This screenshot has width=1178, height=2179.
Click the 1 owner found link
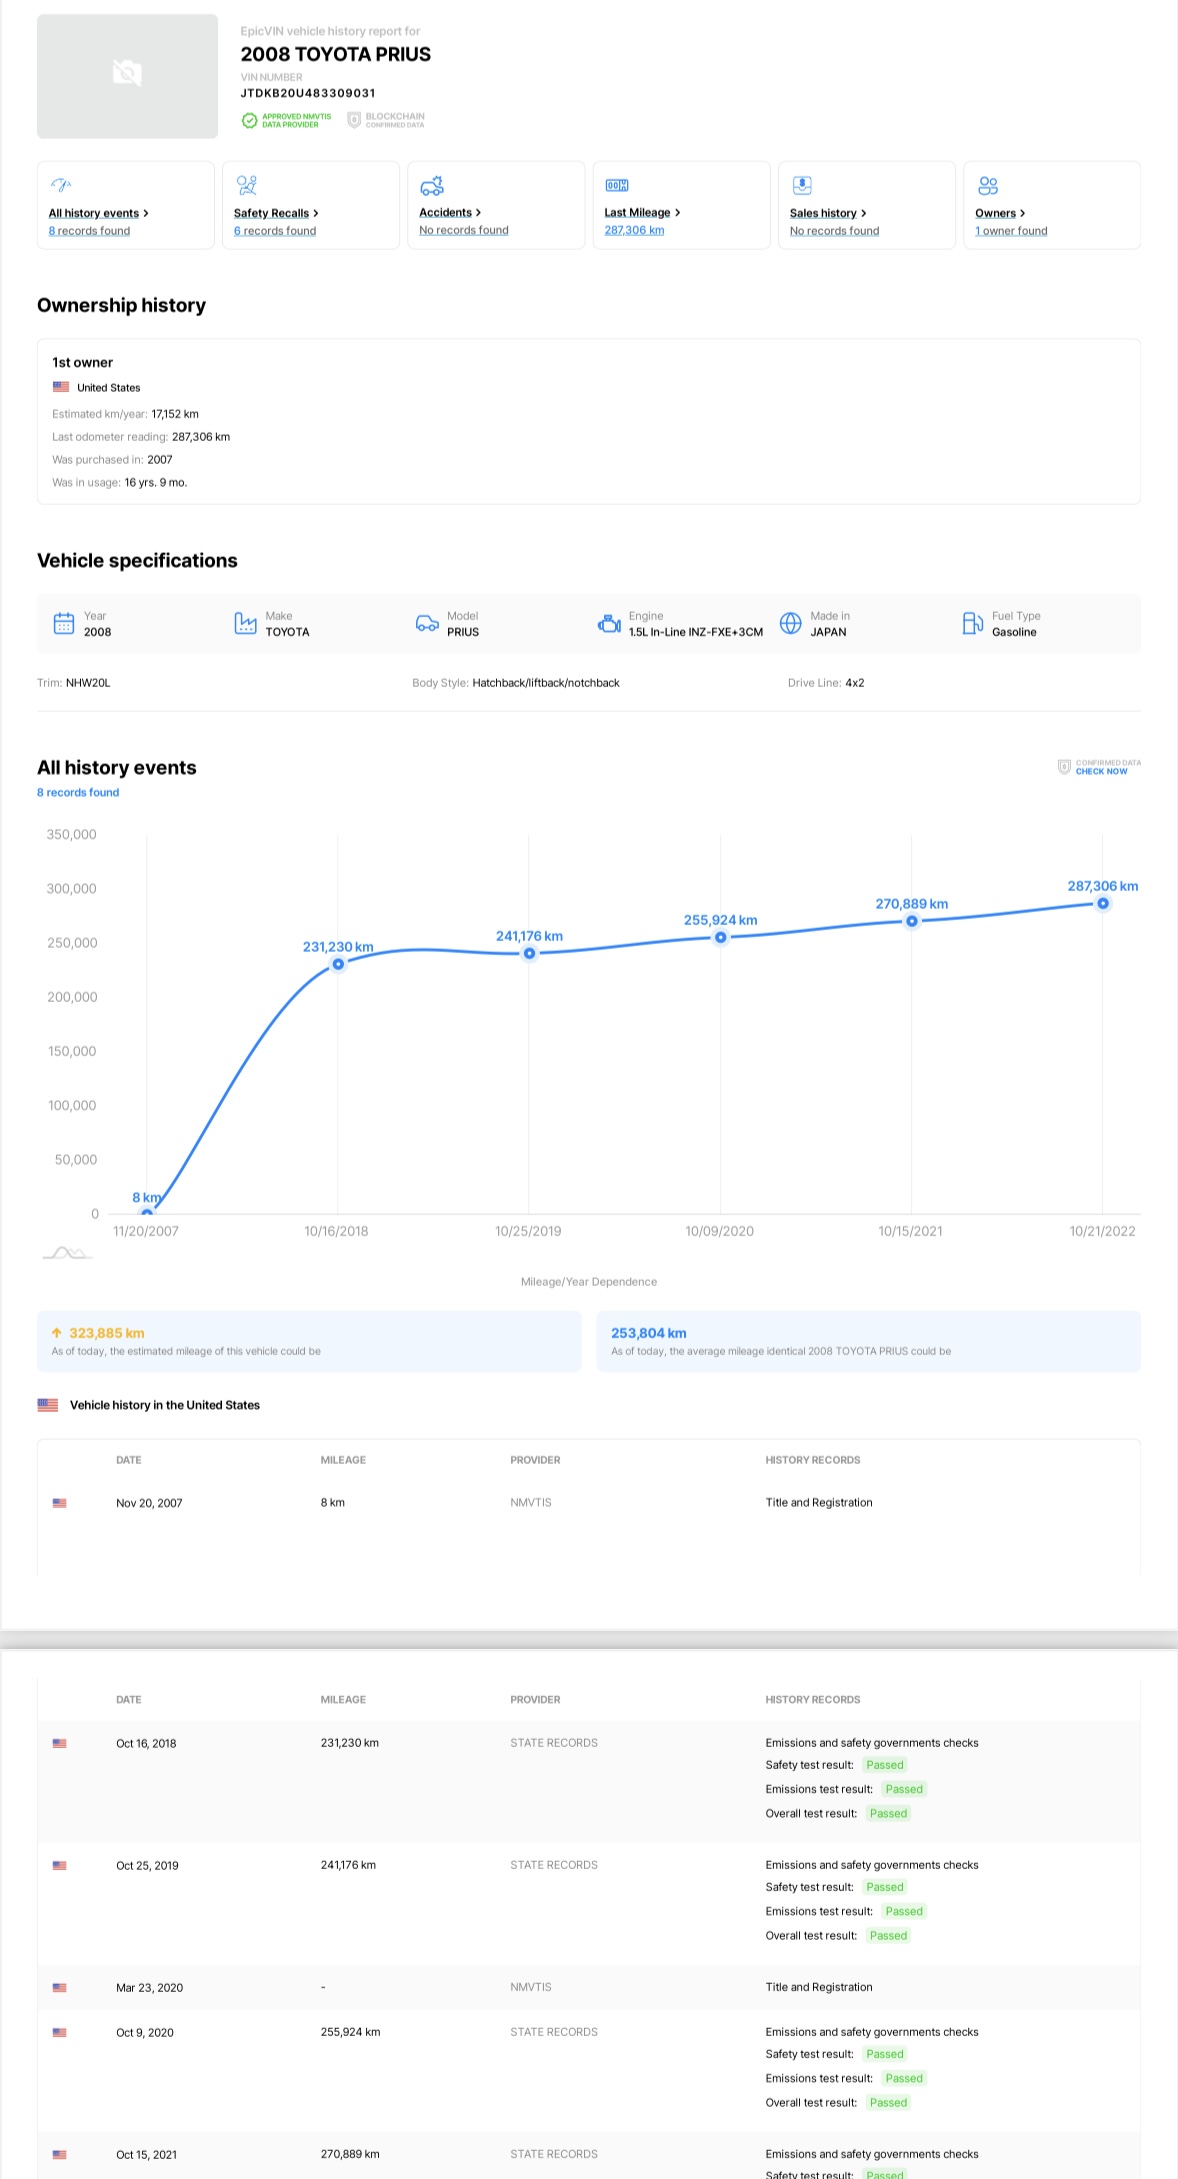(x=1011, y=231)
